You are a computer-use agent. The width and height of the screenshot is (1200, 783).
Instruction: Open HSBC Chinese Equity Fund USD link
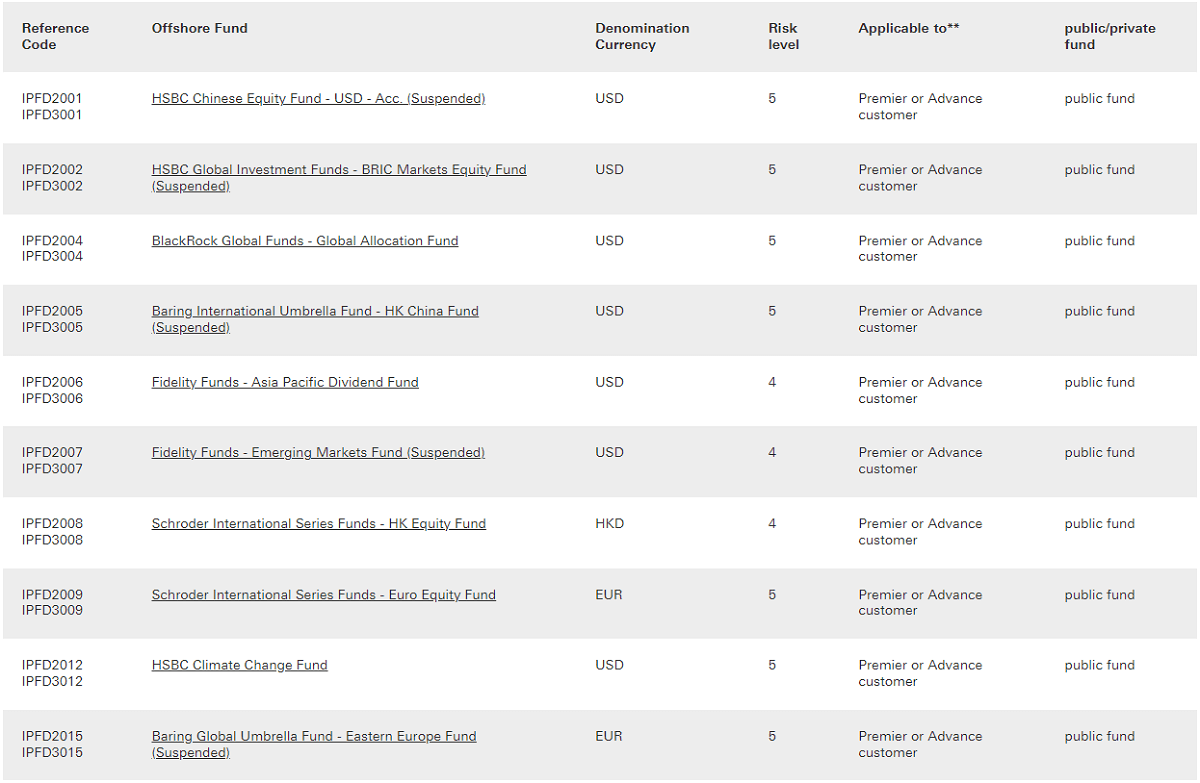click(x=318, y=99)
